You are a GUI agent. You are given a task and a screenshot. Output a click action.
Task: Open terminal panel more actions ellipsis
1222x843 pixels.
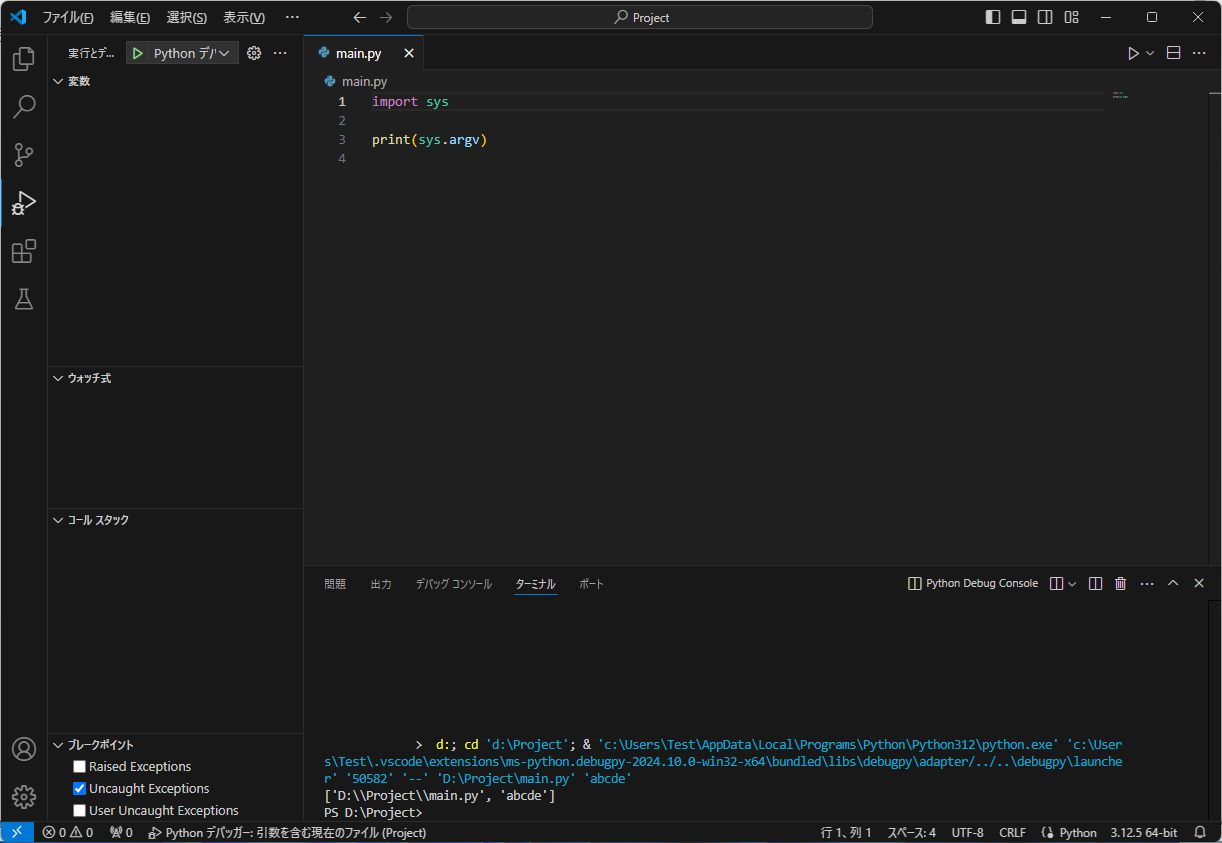point(1147,583)
